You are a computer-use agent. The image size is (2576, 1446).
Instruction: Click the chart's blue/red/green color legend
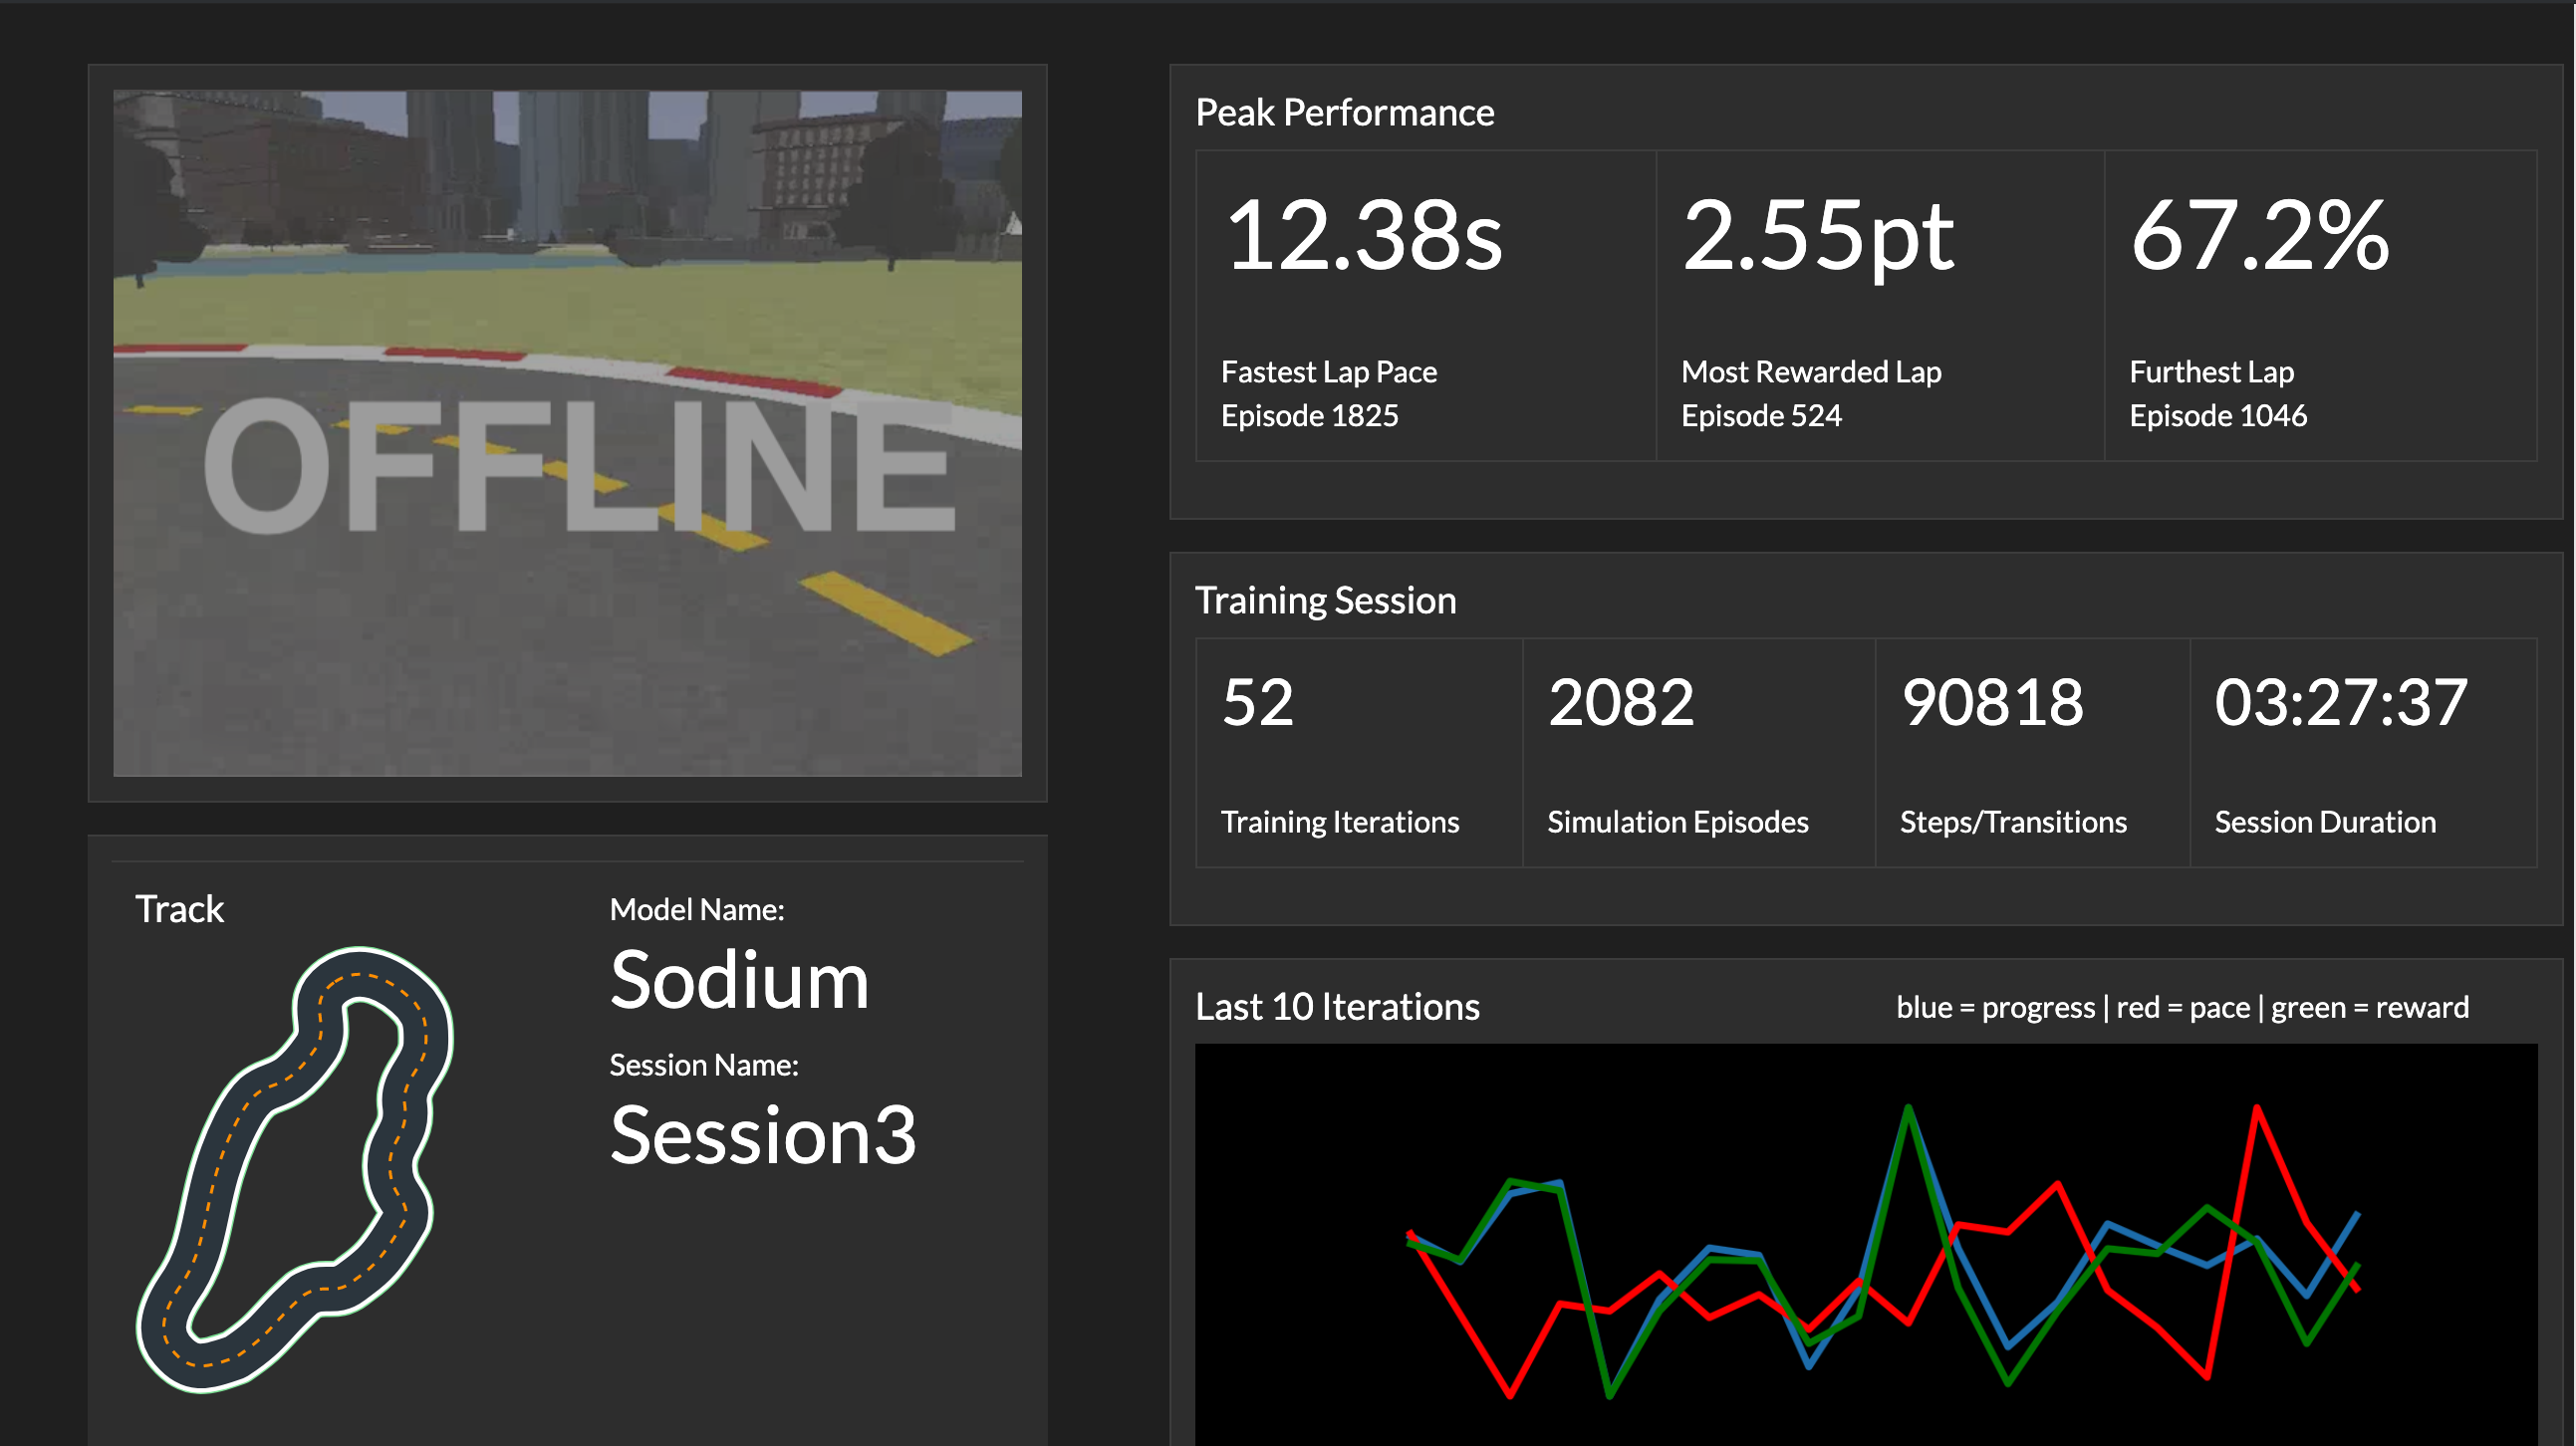(x=2181, y=1007)
